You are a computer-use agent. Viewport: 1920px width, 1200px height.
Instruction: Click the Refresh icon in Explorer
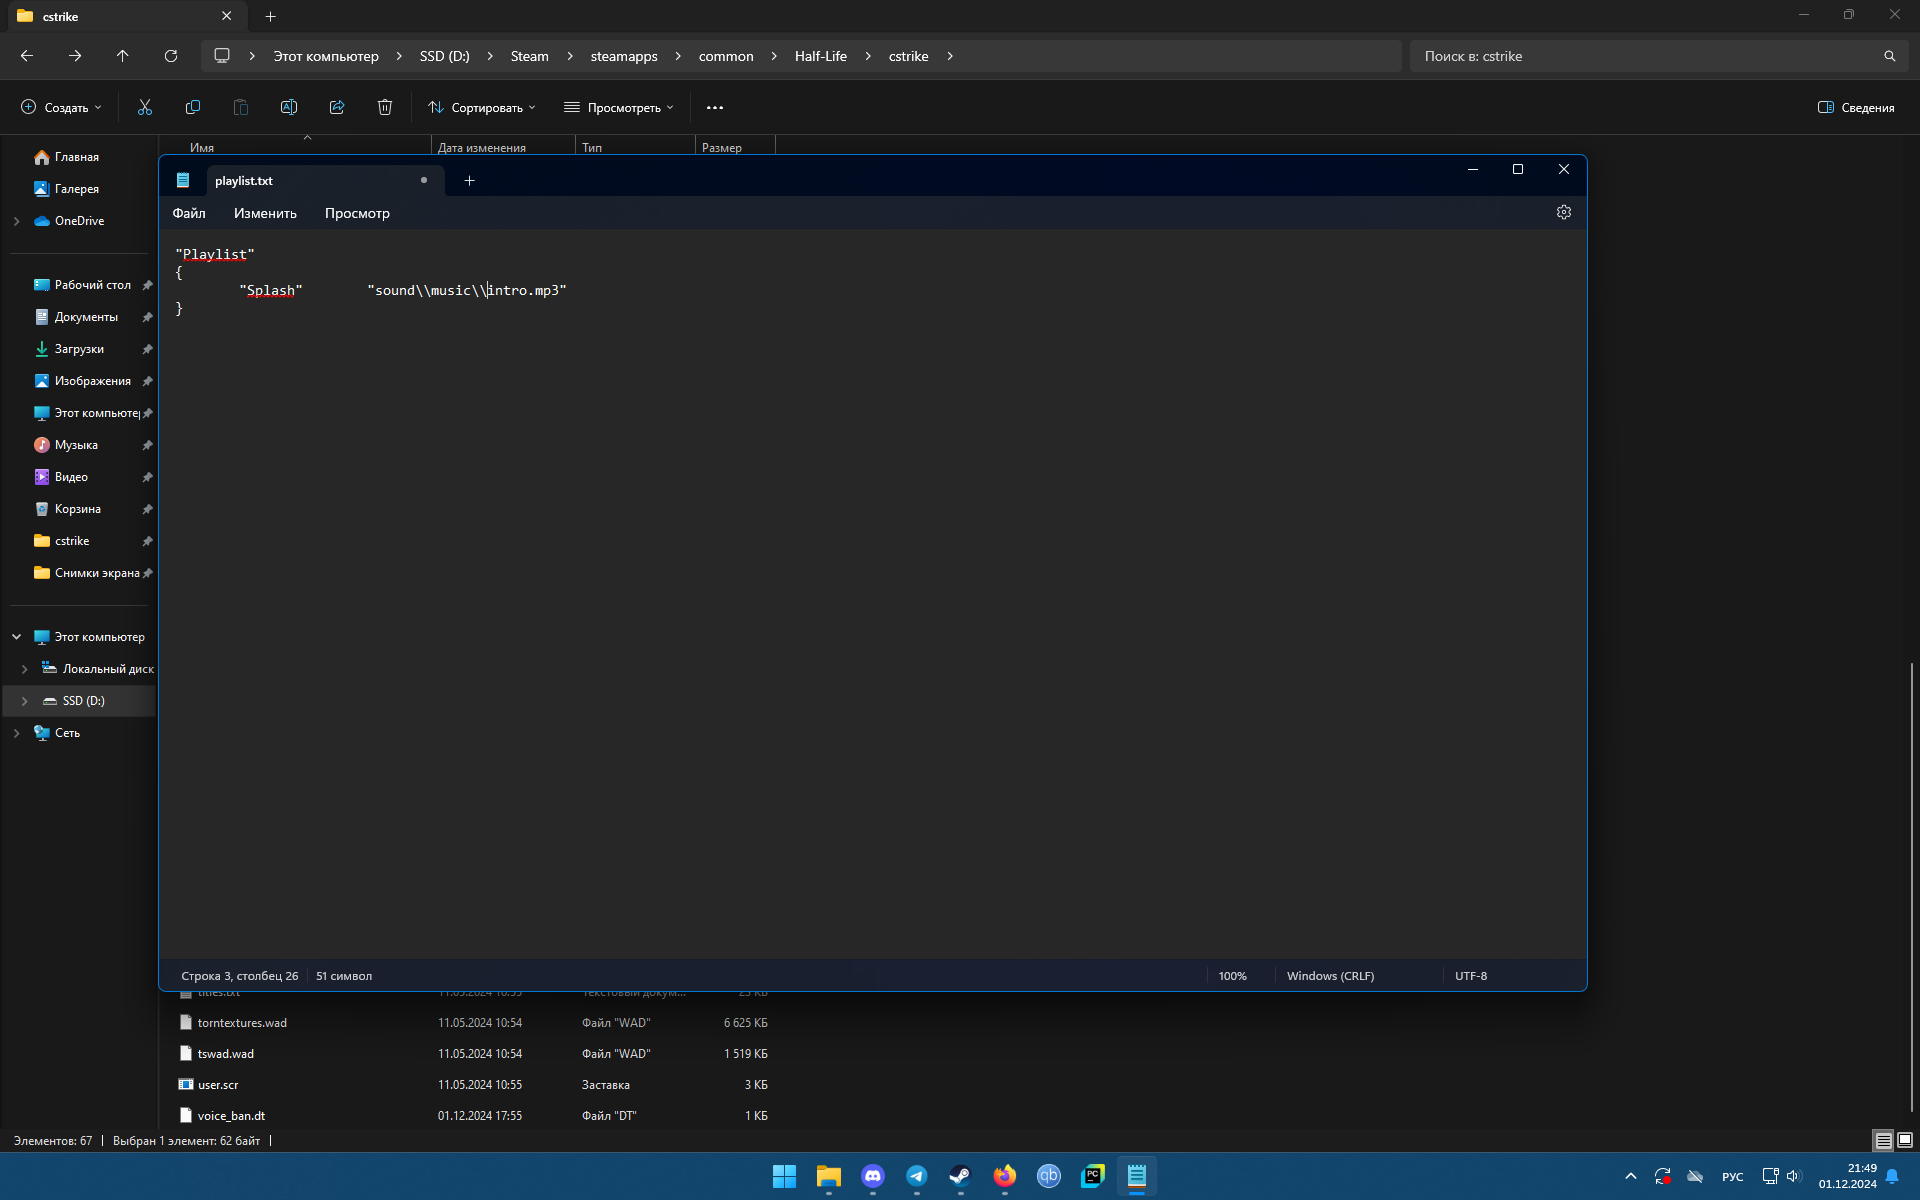pyautogui.click(x=171, y=56)
